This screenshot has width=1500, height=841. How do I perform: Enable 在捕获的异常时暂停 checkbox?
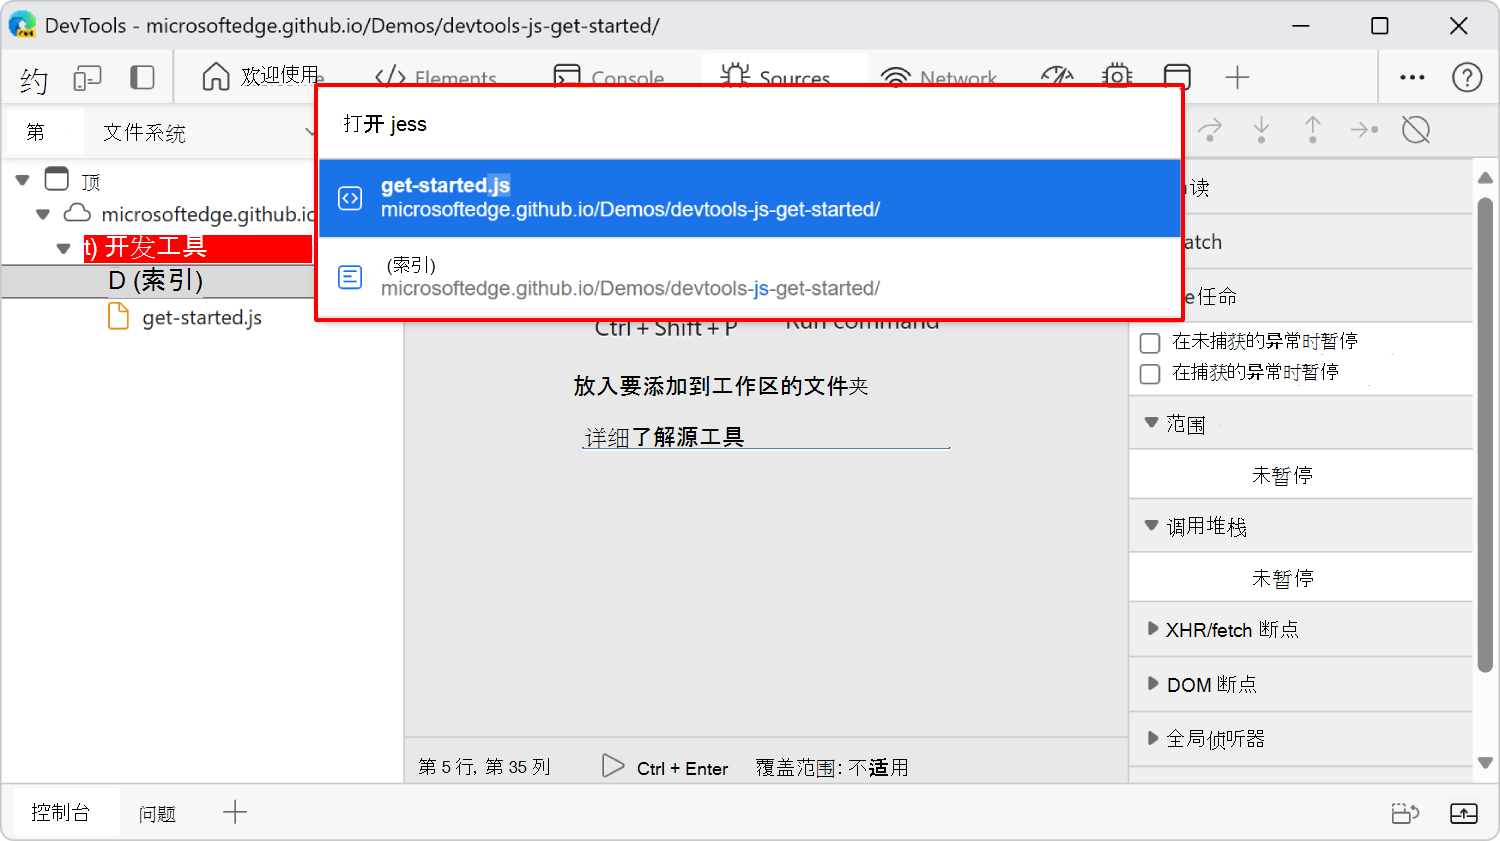(x=1150, y=374)
